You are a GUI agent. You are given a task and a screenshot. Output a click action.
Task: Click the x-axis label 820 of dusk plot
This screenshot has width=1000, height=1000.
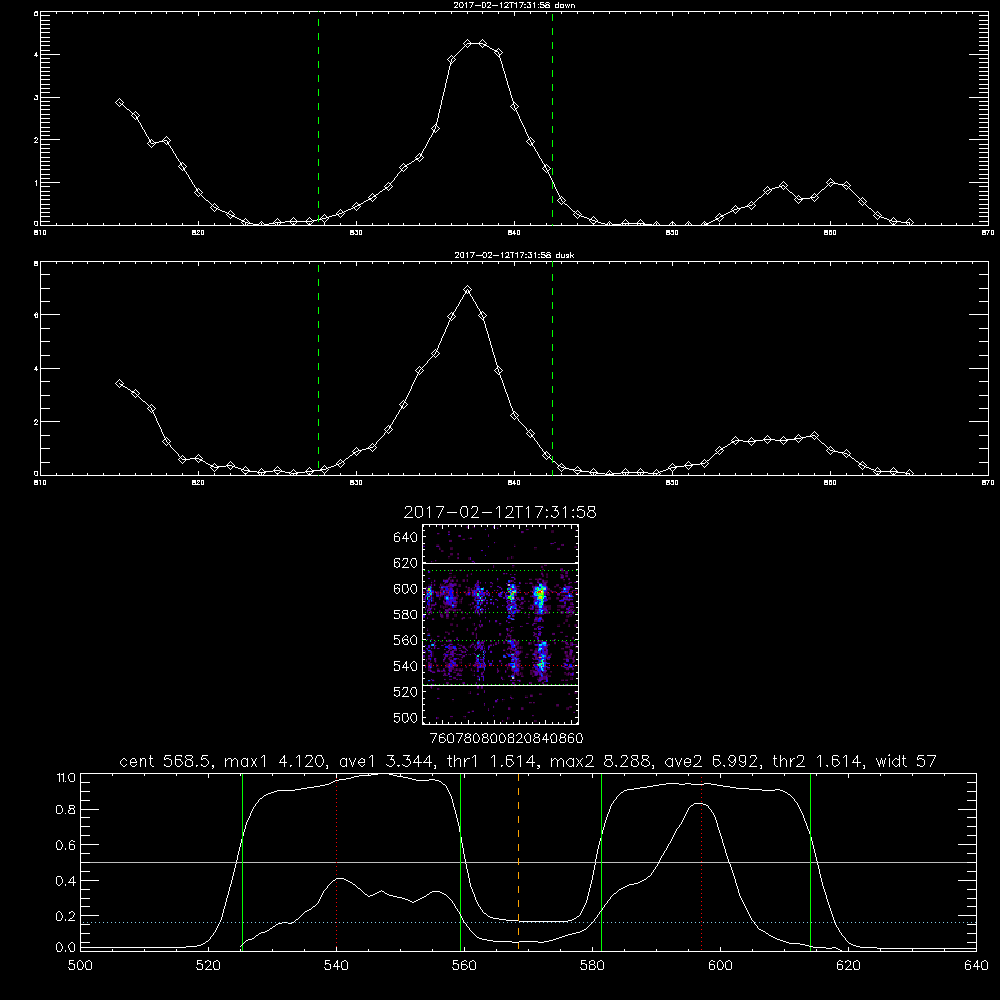click(198, 483)
